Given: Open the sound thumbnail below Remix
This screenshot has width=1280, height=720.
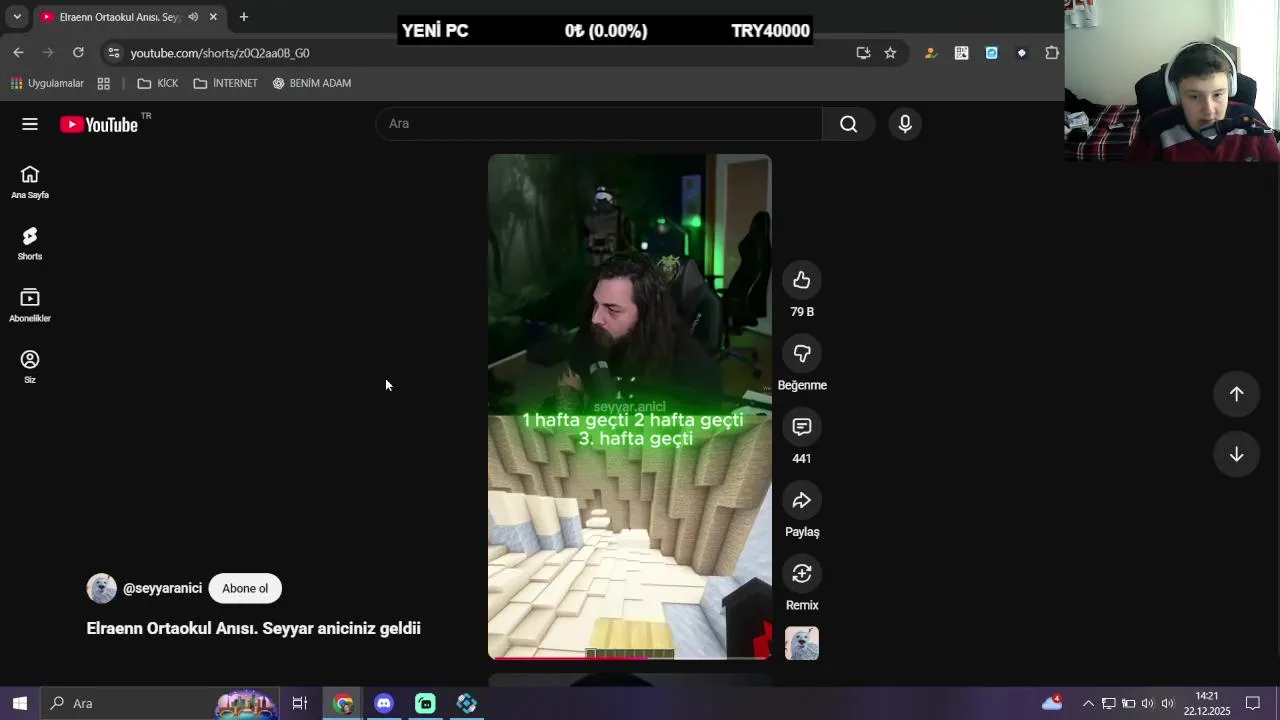Looking at the screenshot, I should (x=802, y=643).
